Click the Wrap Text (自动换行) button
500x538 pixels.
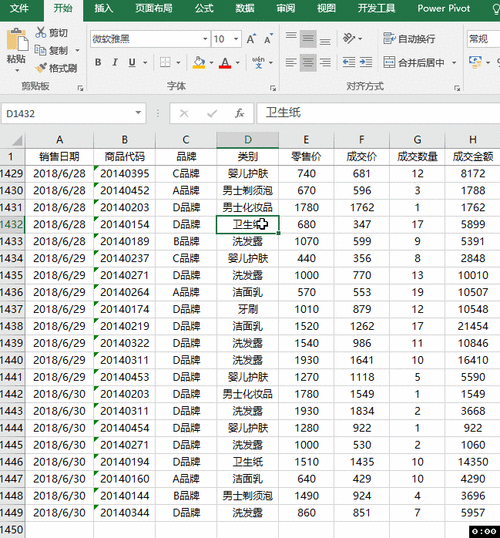click(x=409, y=39)
